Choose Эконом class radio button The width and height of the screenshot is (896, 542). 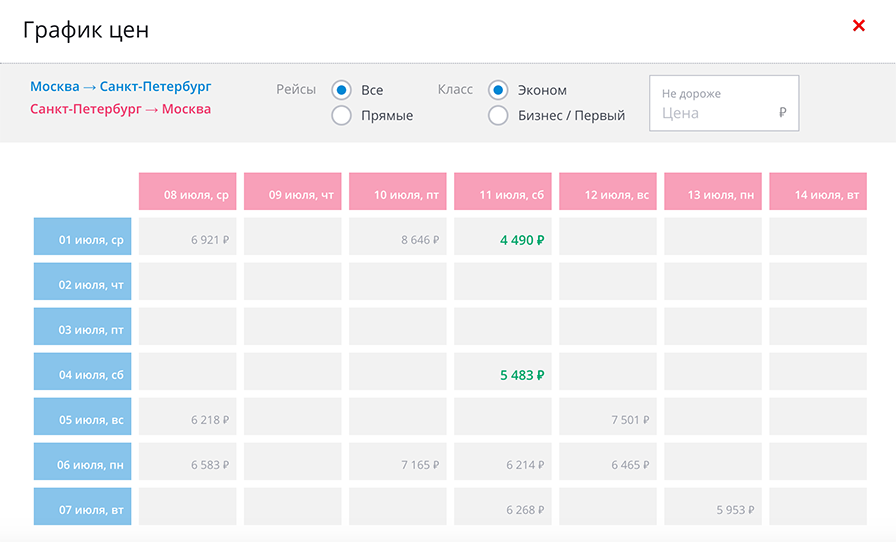tap(498, 90)
